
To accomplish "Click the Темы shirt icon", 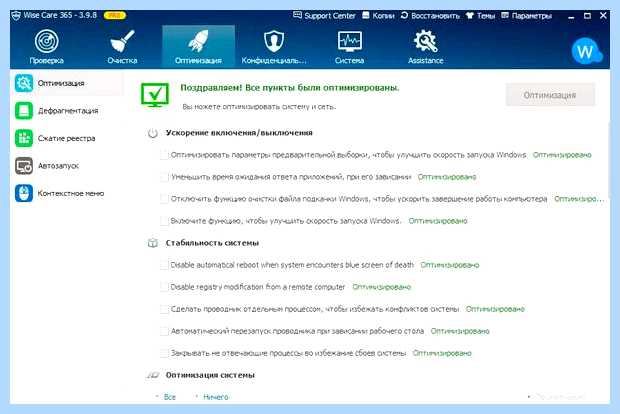I will [x=470, y=15].
